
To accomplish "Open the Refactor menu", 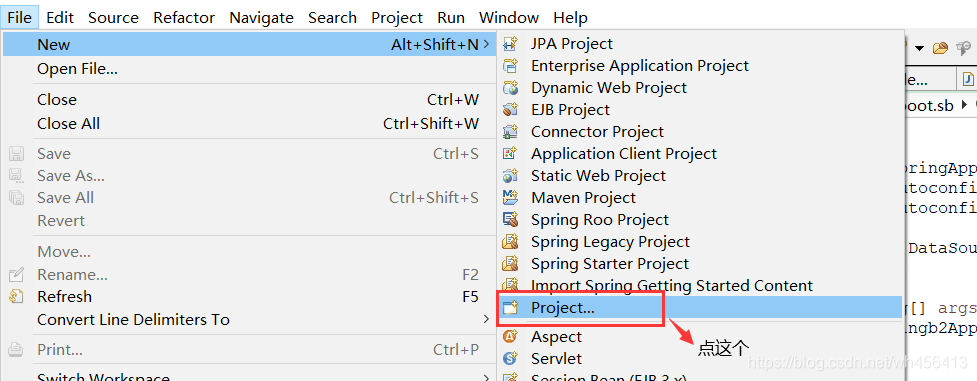I will [184, 17].
